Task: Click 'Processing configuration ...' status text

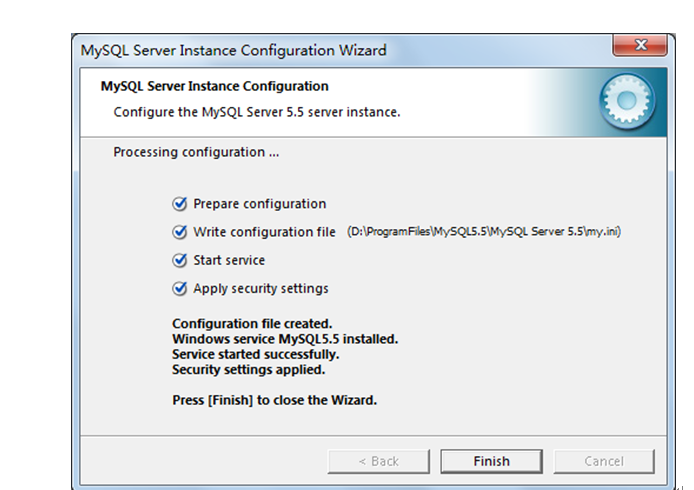Action: pos(196,152)
